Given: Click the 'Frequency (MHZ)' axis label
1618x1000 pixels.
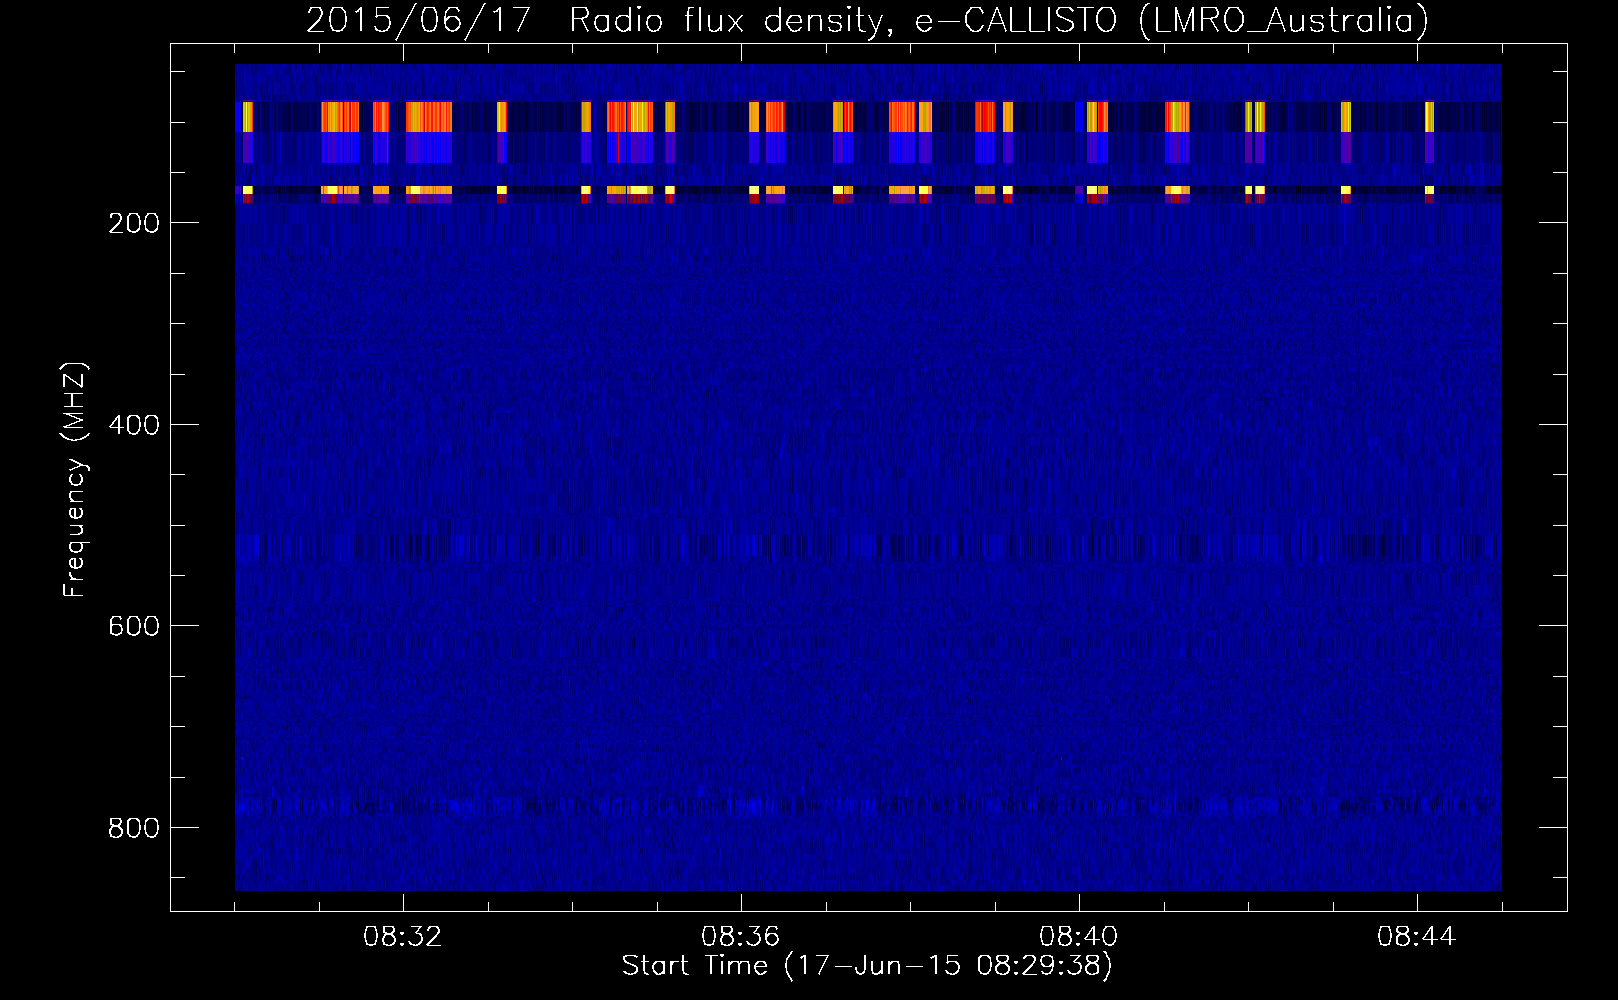Looking at the screenshot, I should click(x=75, y=479).
